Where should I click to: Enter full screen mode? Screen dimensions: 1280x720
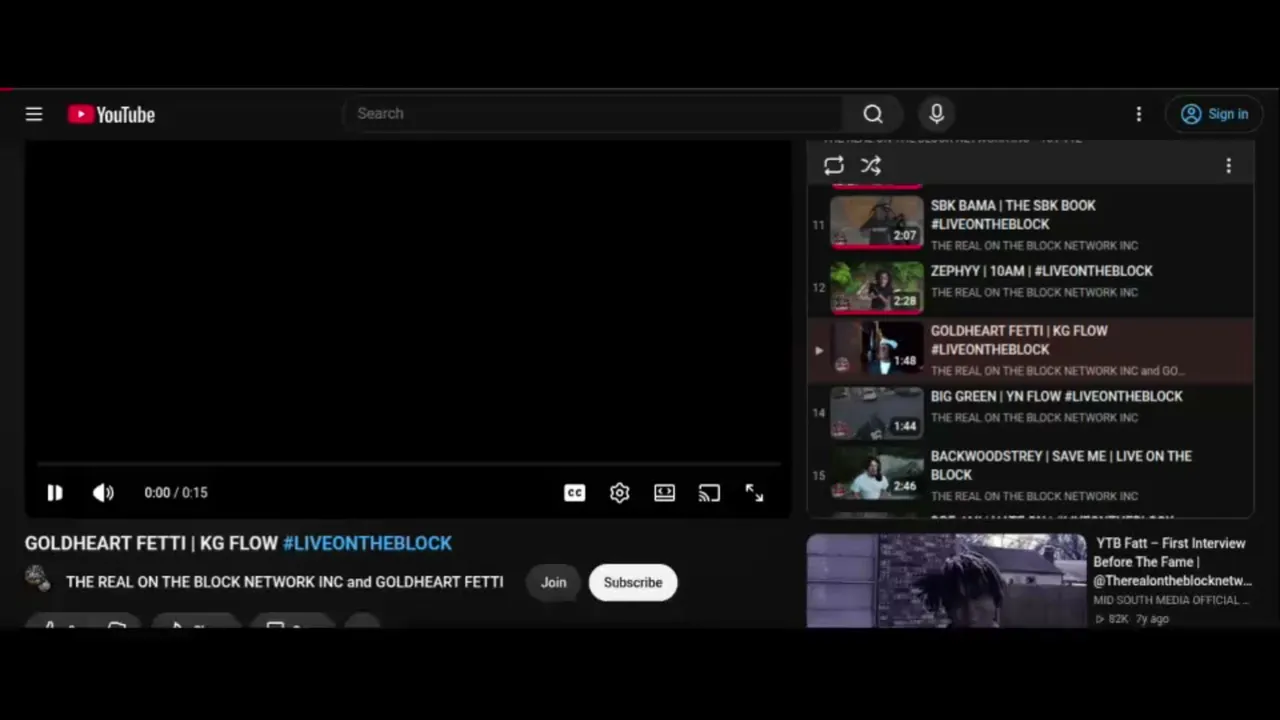point(754,492)
